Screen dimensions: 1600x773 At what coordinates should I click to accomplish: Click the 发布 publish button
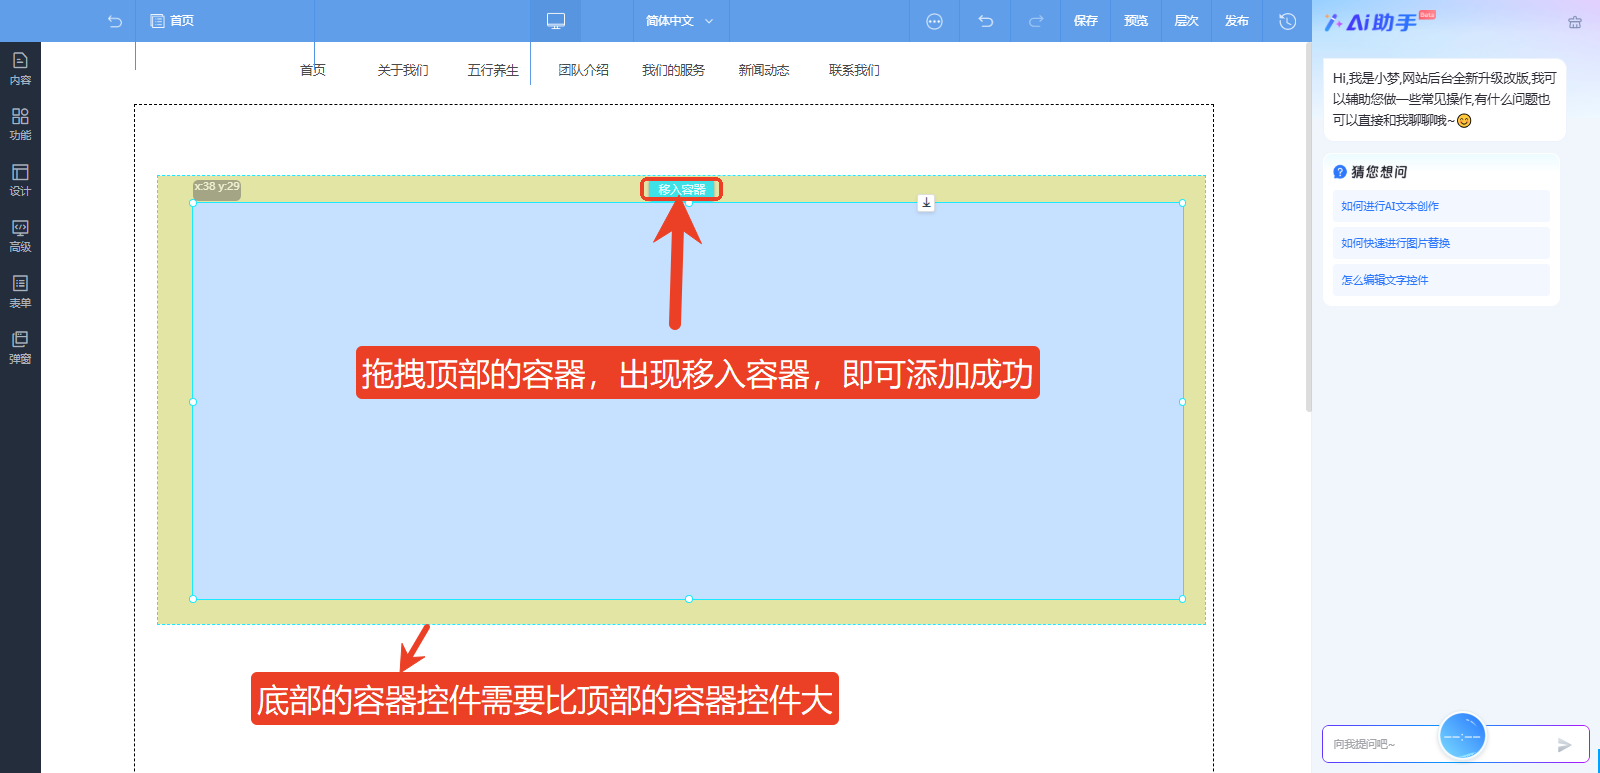pos(1237,21)
